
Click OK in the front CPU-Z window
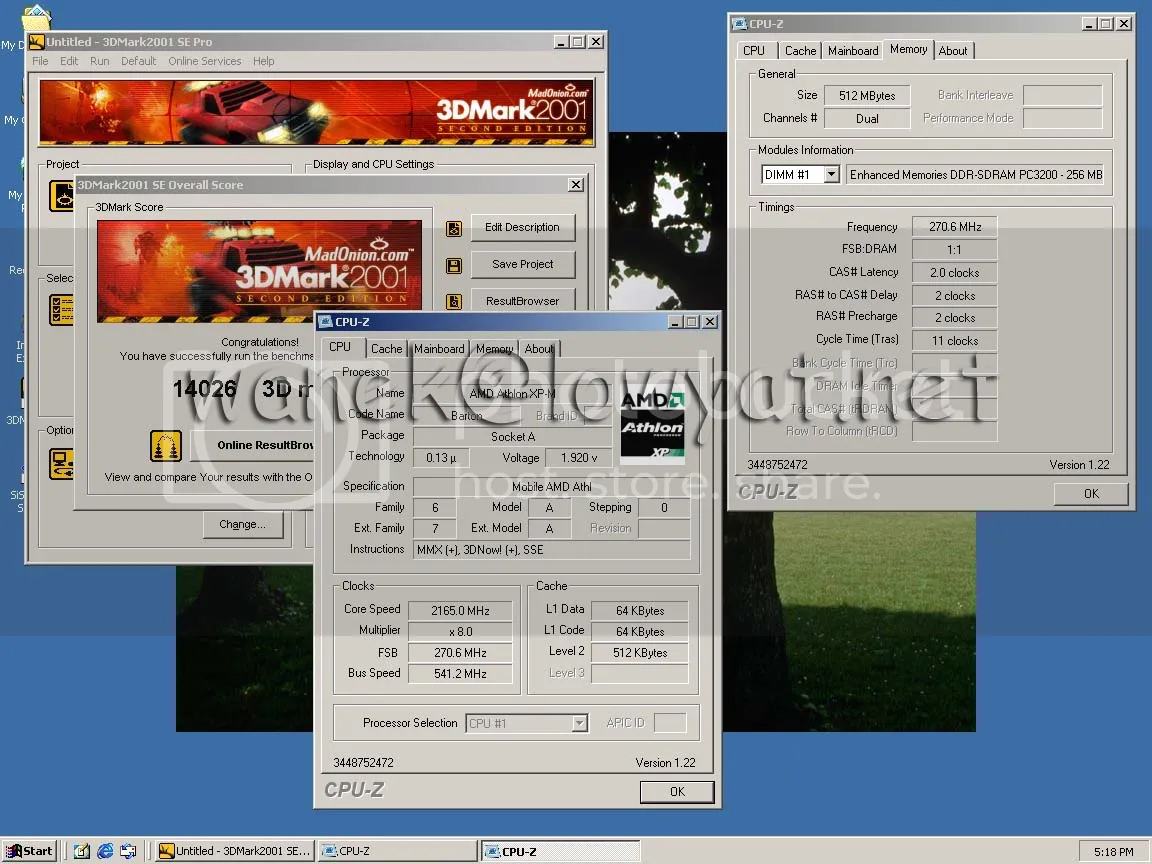pos(677,792)
